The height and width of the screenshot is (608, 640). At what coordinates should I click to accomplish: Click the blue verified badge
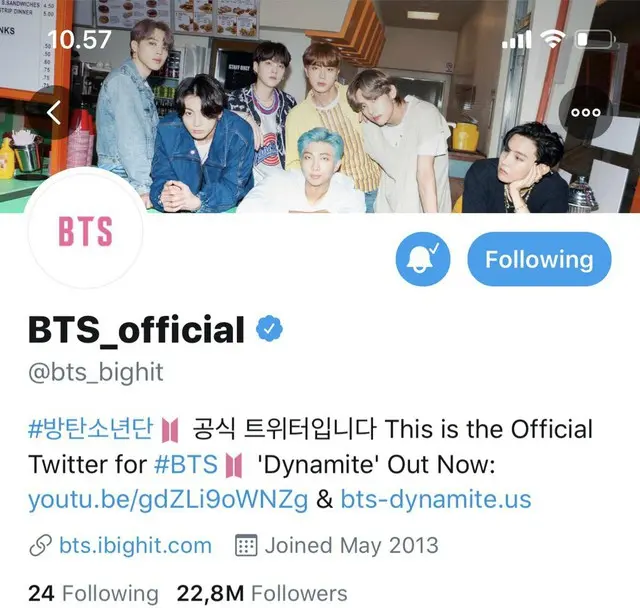pyautogui.click(x=269, y=329)
